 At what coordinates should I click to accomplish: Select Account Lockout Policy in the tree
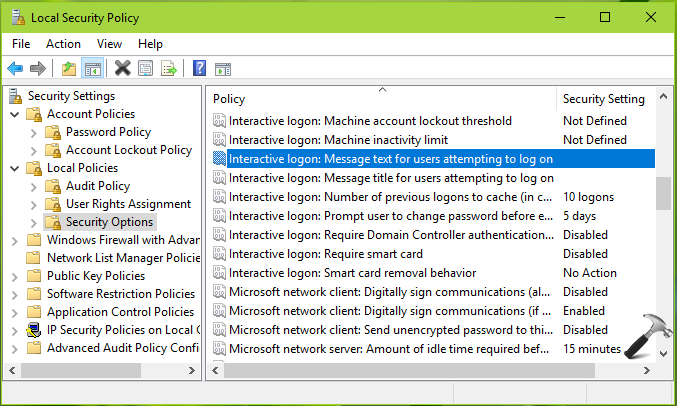129,150
